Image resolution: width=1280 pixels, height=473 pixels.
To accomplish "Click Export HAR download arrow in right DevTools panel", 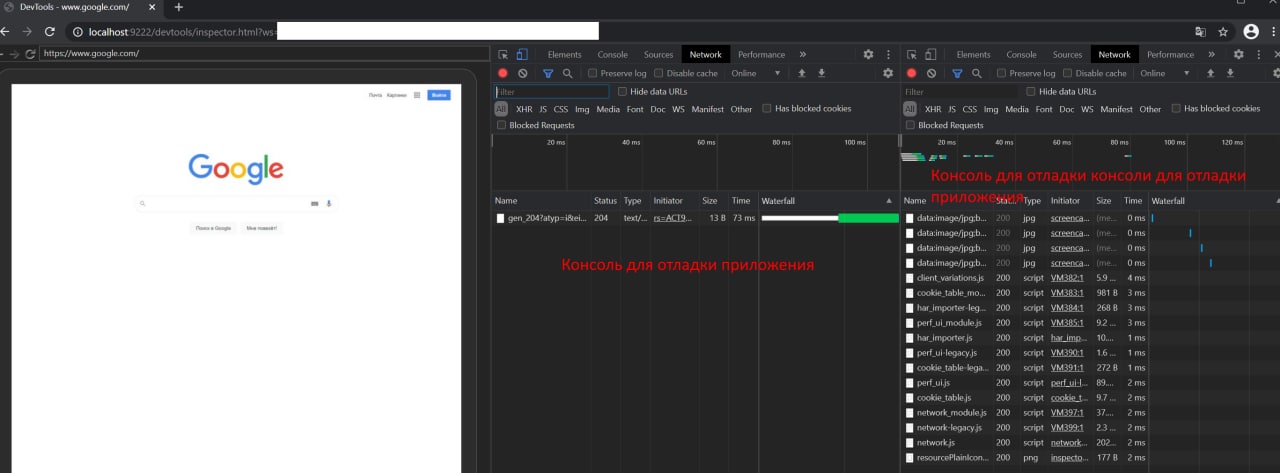I will click(1231, 73).
